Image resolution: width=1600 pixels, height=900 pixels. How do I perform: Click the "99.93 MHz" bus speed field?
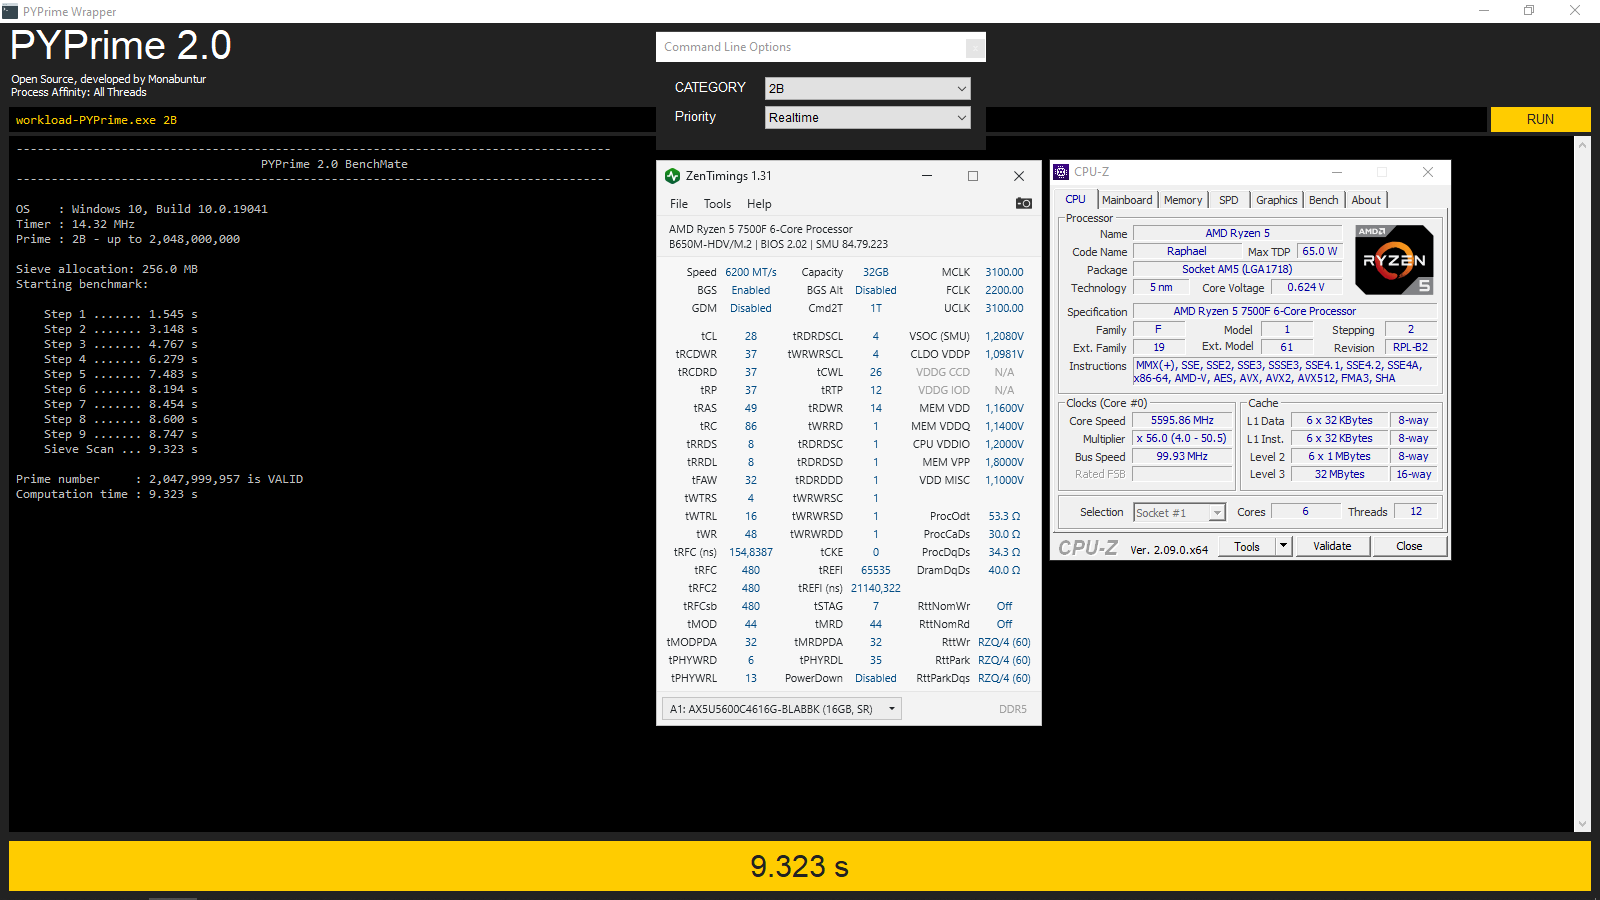1182,457
